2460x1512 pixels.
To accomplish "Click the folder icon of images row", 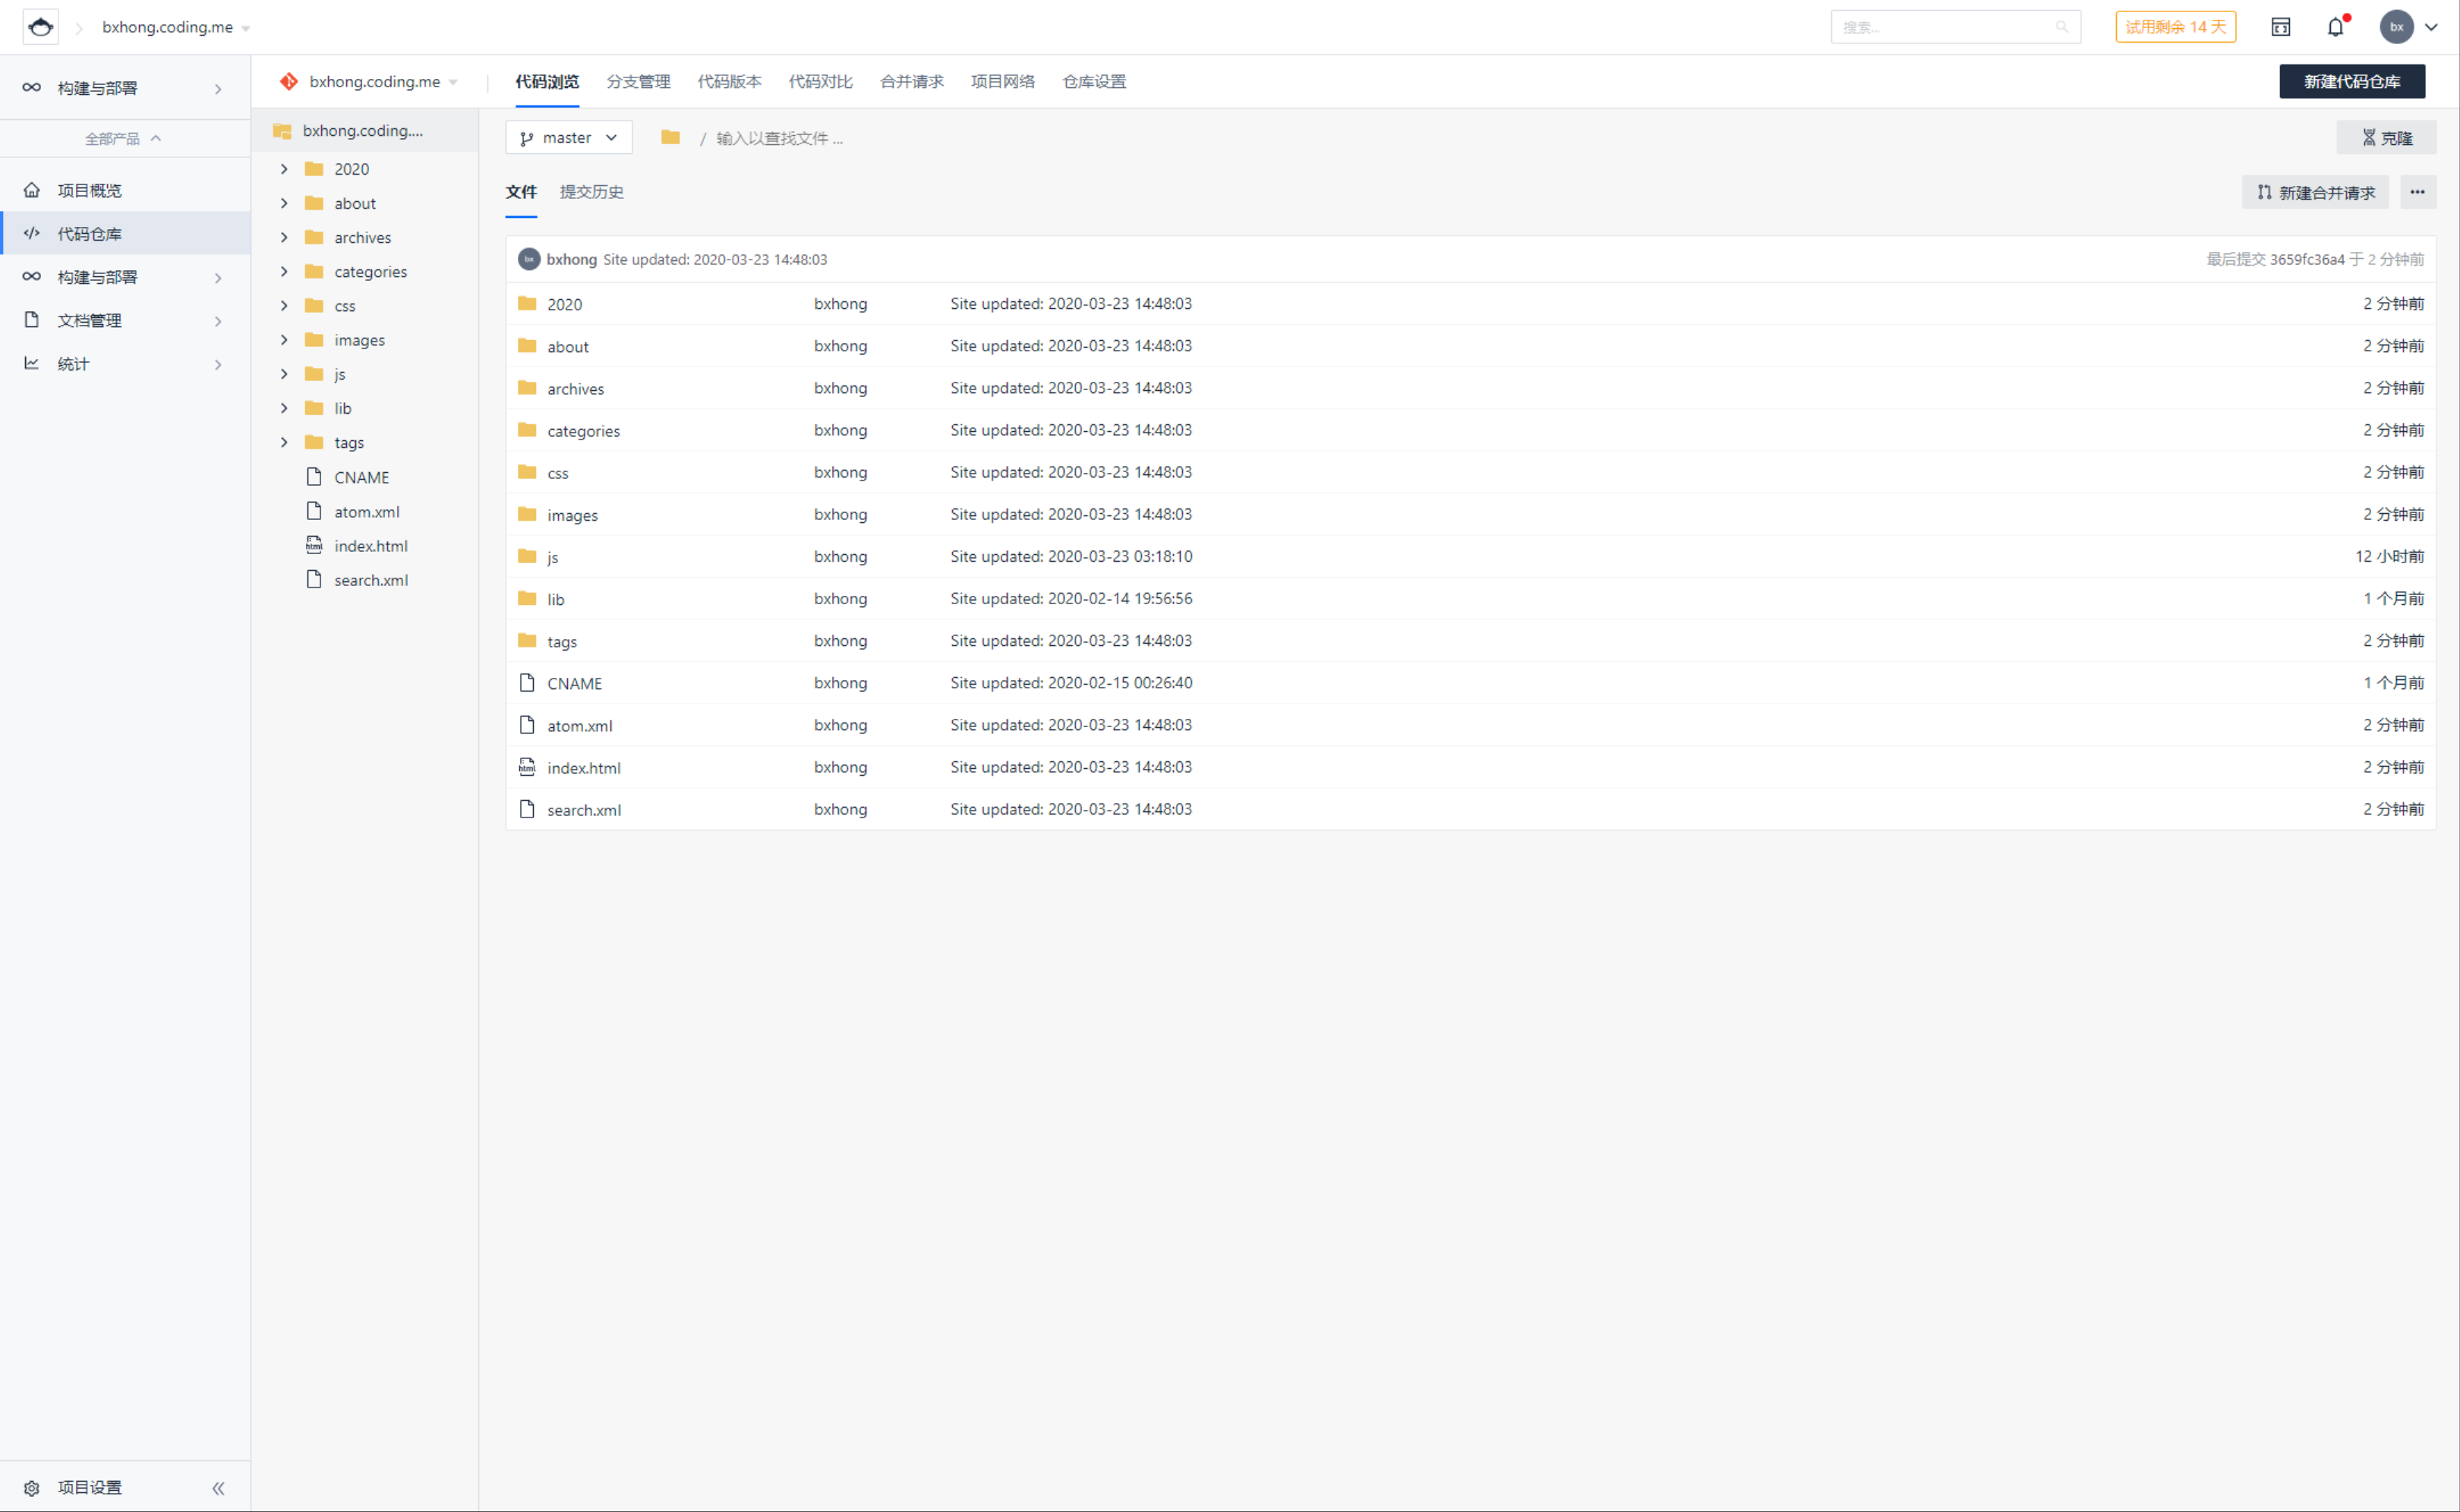I will click(x=527, y=514).
